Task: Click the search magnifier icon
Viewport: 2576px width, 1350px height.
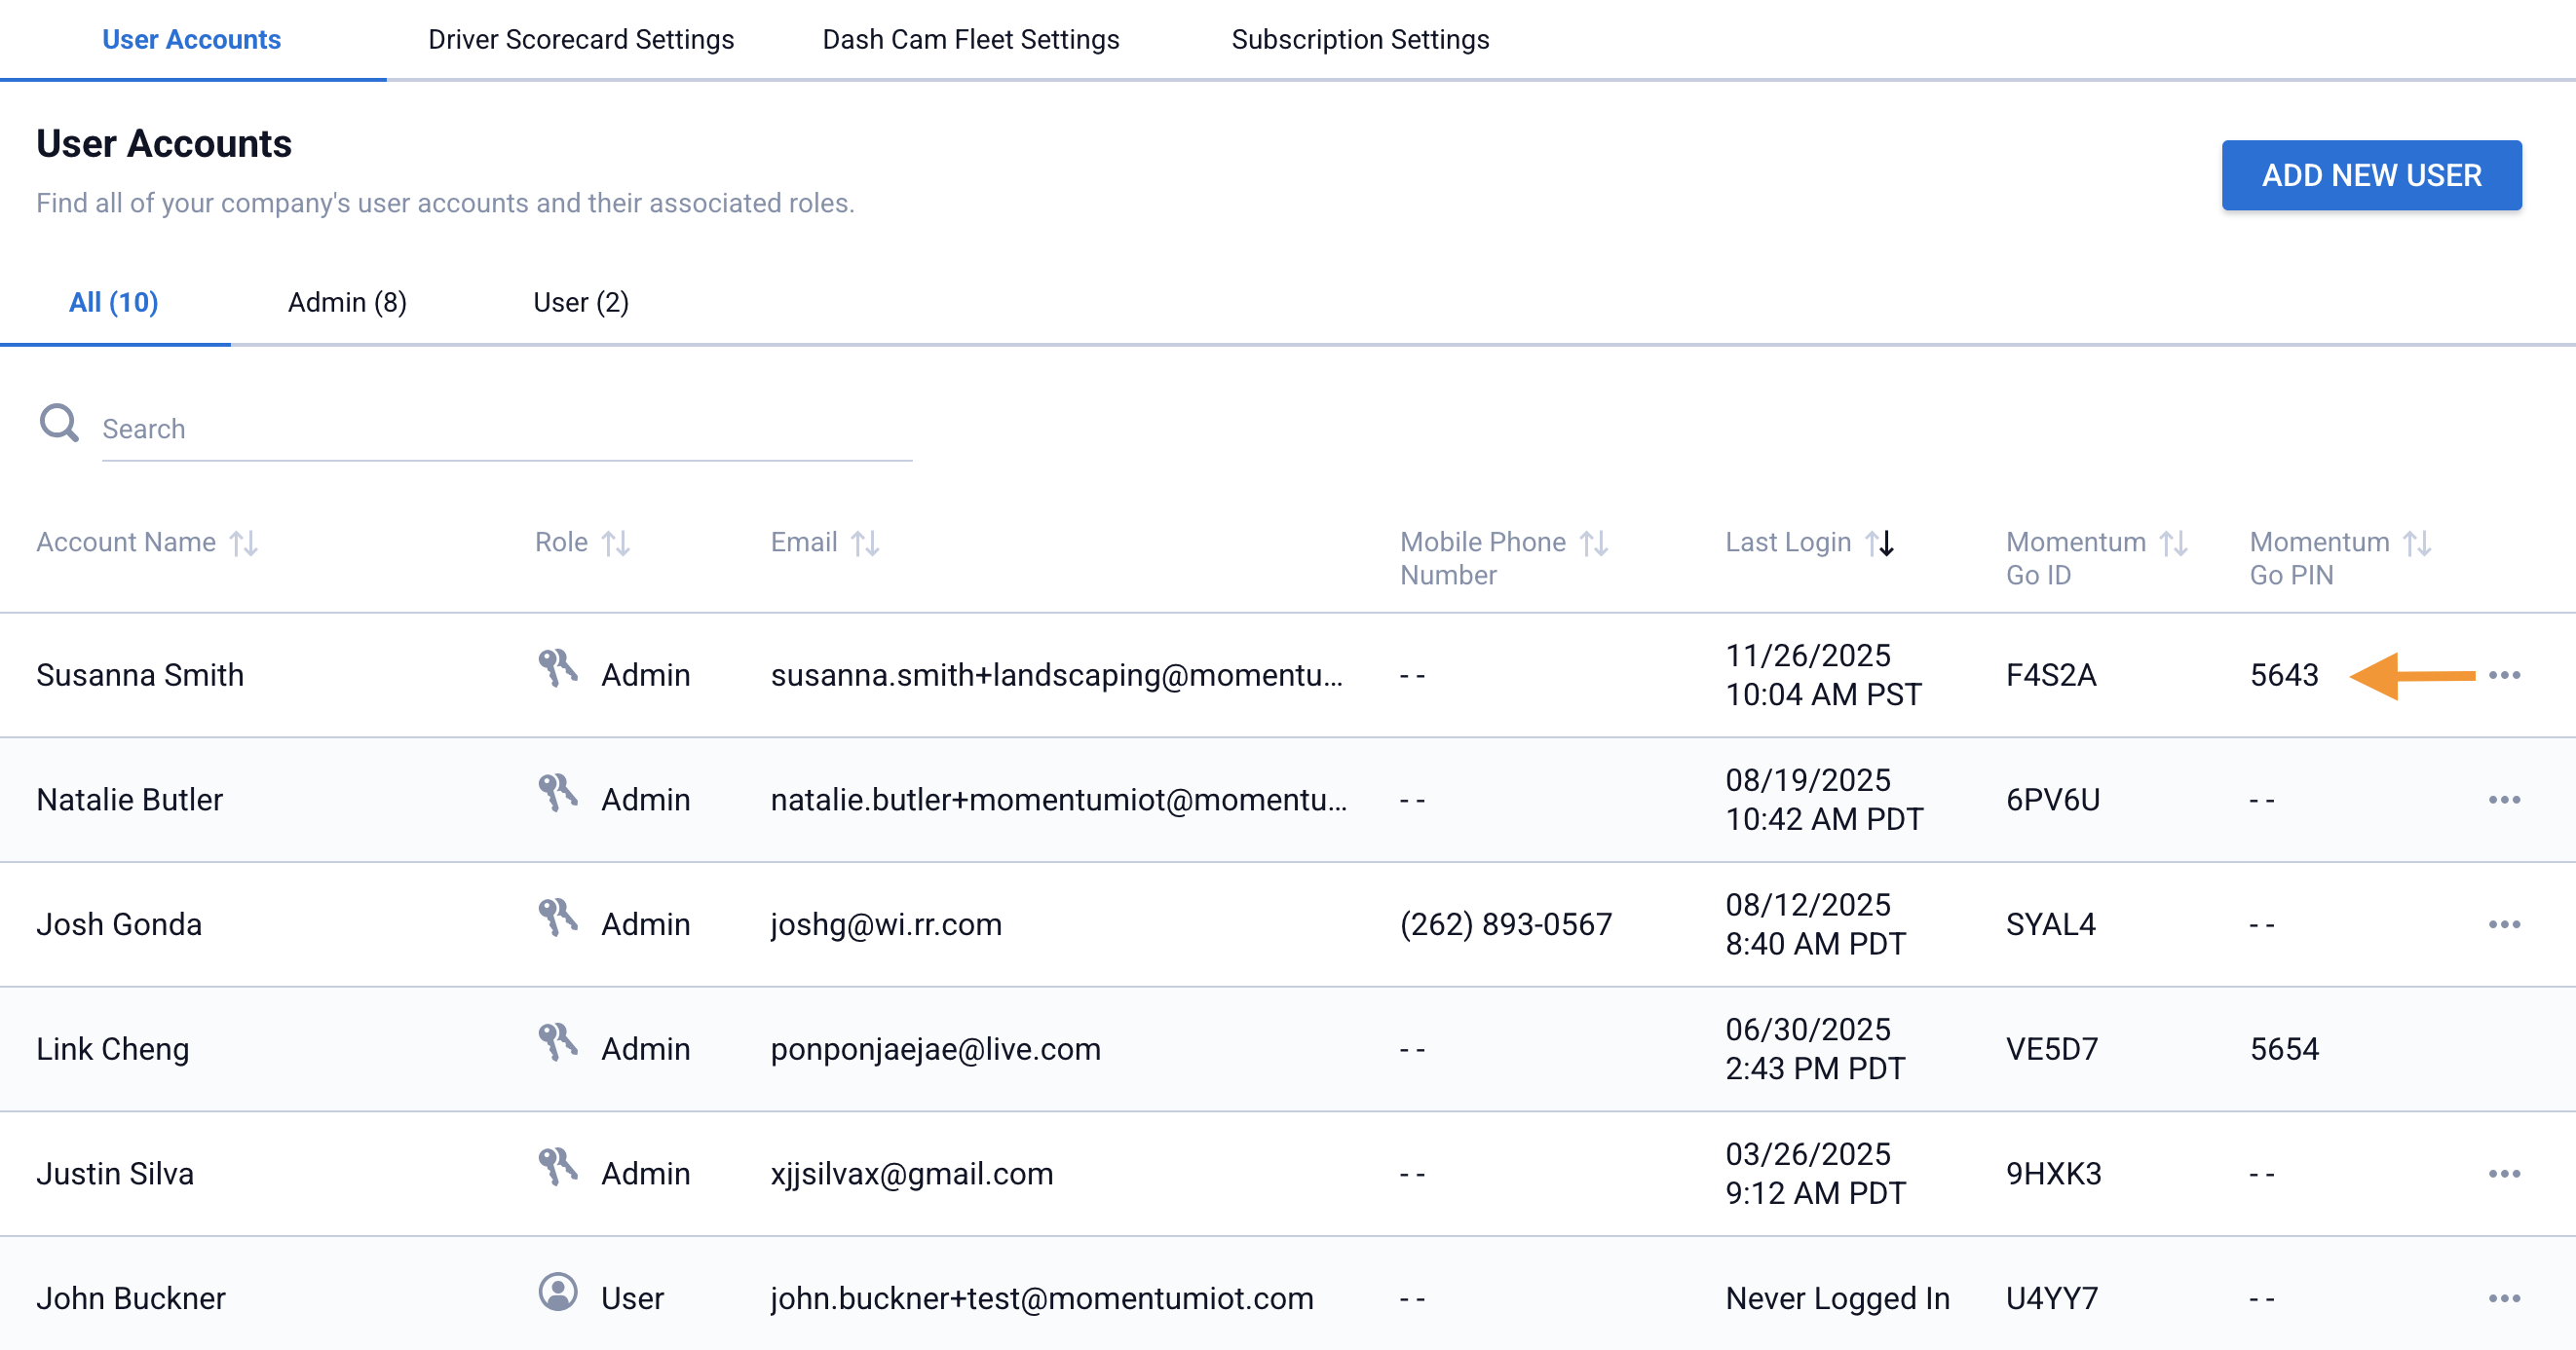Action: [59, 423]
